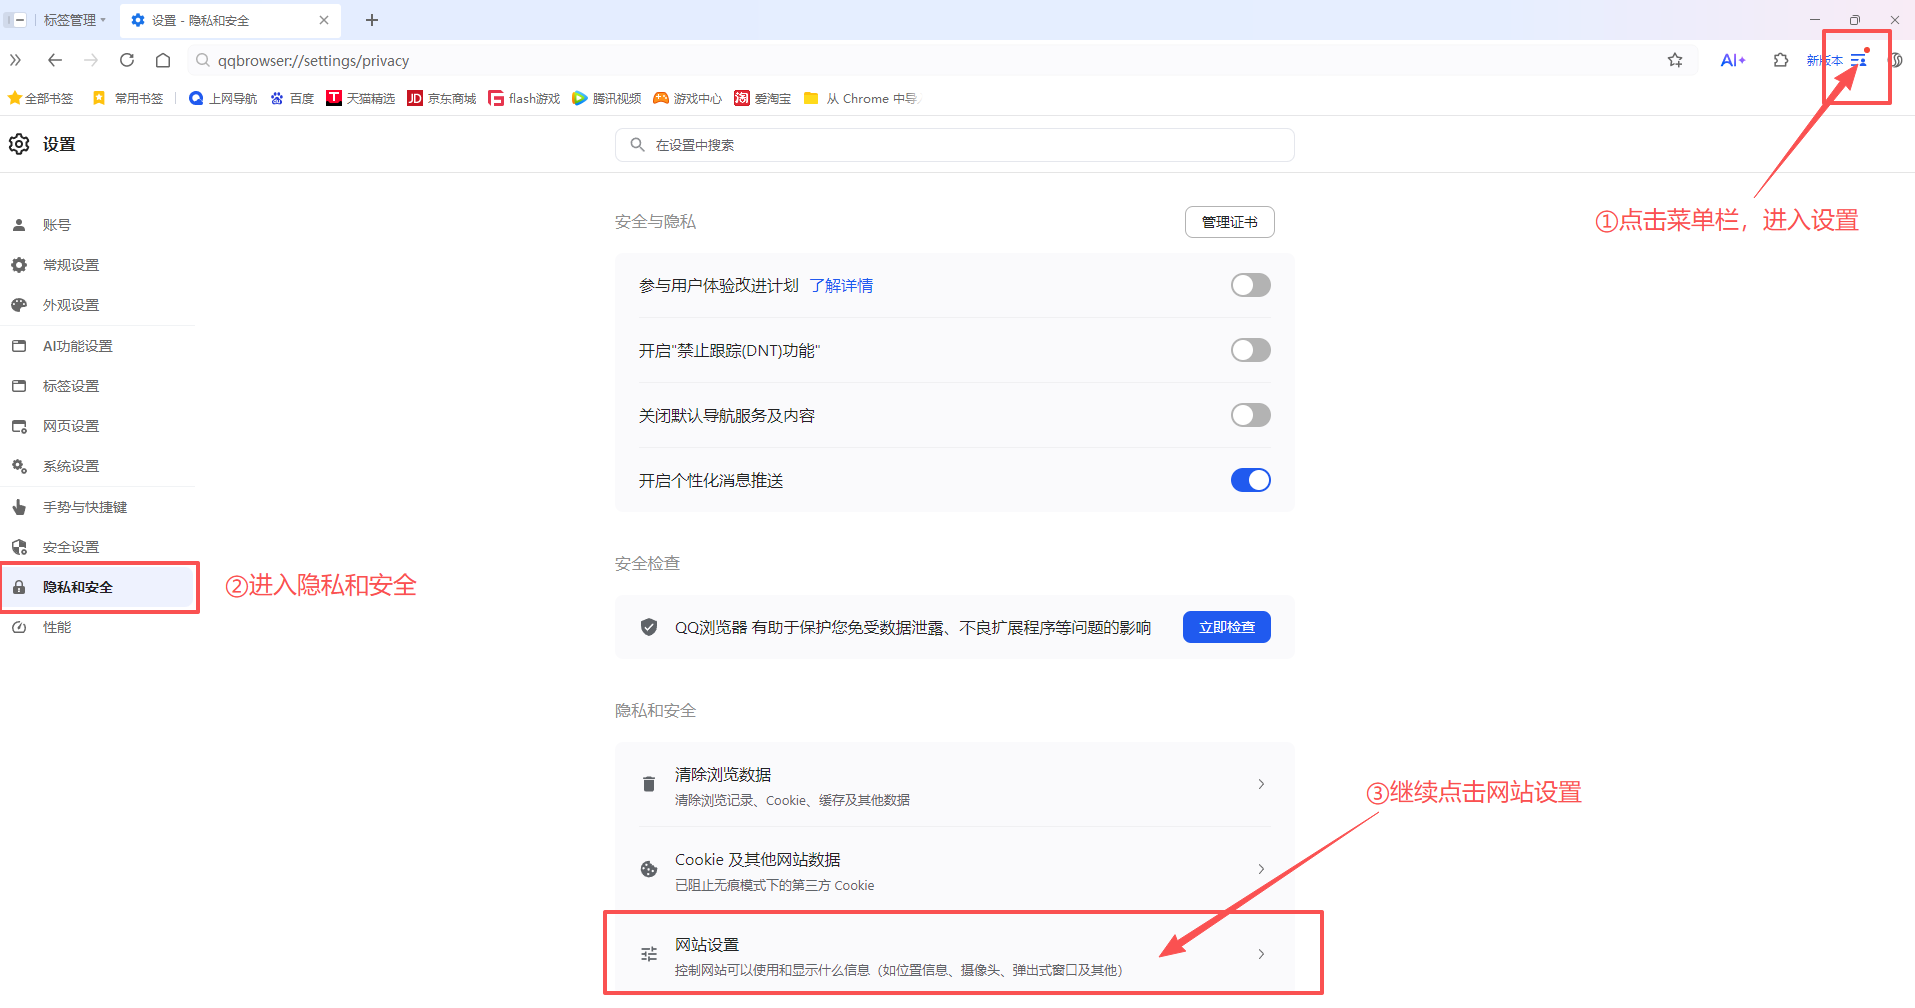The width and height of the screenshot is (1915, 1008).
Task: Open the 百度 bookmark
Action: [x=292, y=98]
